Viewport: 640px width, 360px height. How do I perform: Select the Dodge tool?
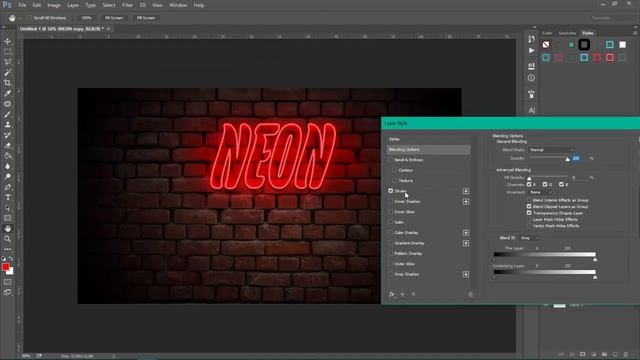(x=8, y=176)
